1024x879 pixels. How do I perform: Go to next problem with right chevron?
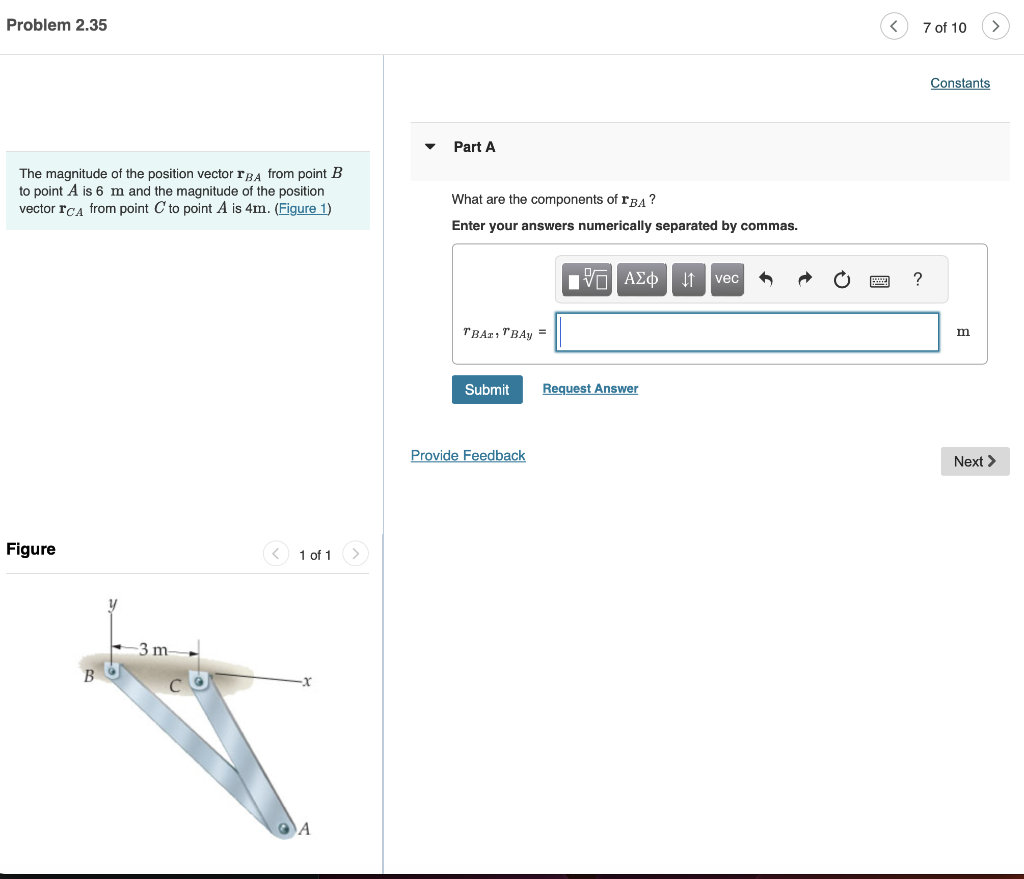(995, 26)
